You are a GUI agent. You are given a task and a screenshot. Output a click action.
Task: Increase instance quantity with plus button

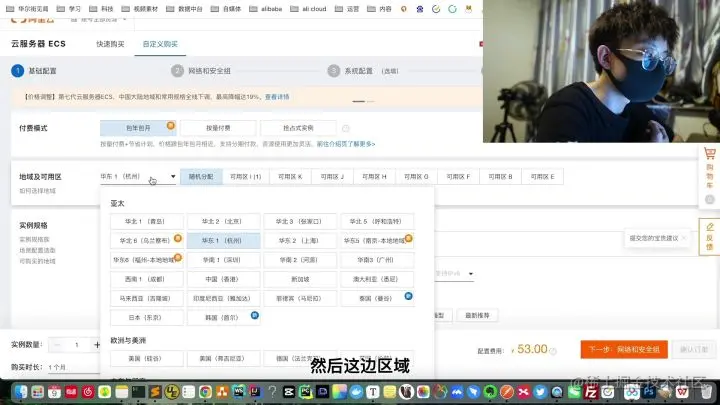click(x=97, y=345)
